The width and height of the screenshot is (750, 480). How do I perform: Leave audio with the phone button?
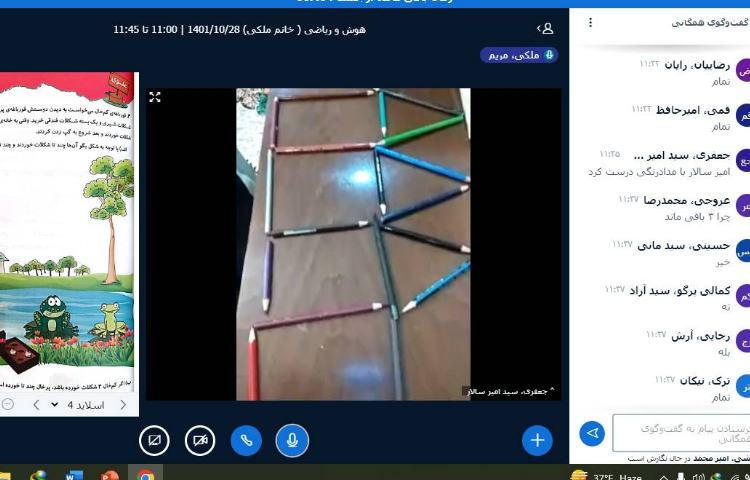246,440
